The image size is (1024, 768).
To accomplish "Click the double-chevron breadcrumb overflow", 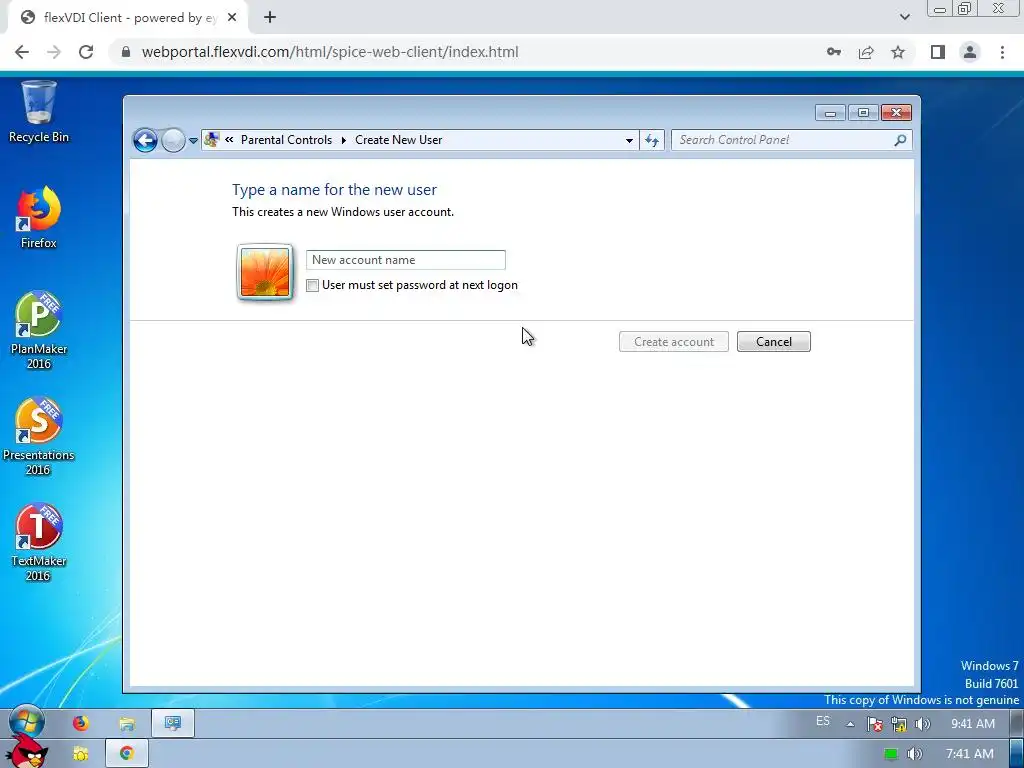I will point(229,140).
